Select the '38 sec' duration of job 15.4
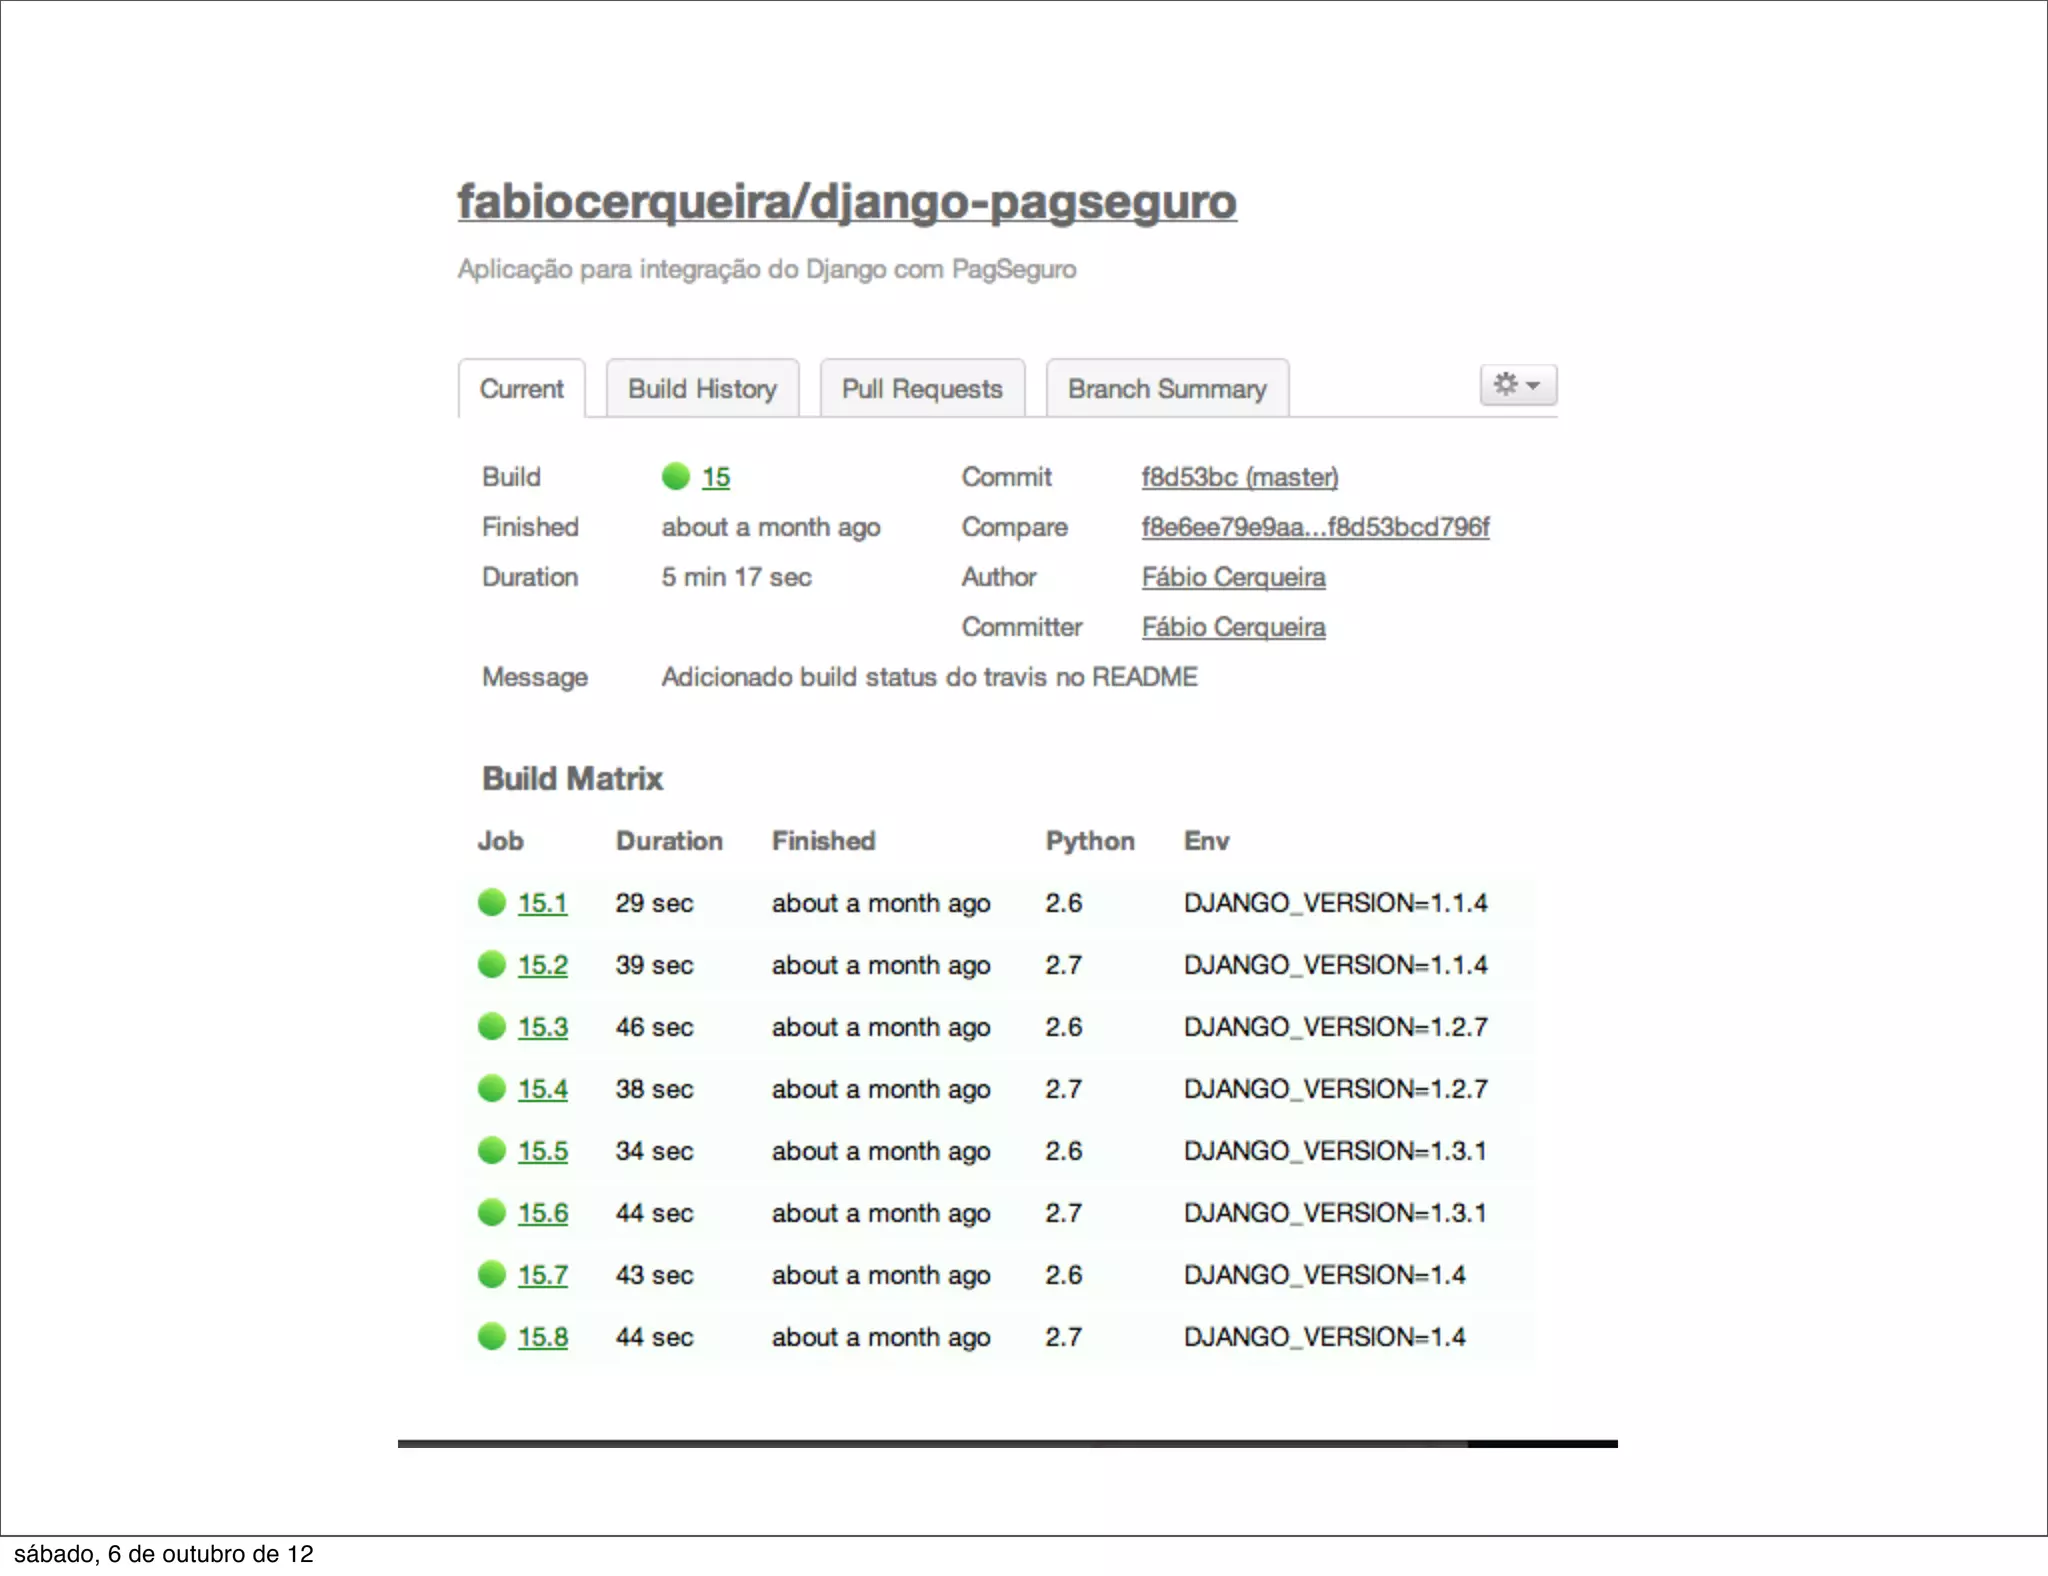This screenshot has width=2048, height=1576. (655, 1089)
